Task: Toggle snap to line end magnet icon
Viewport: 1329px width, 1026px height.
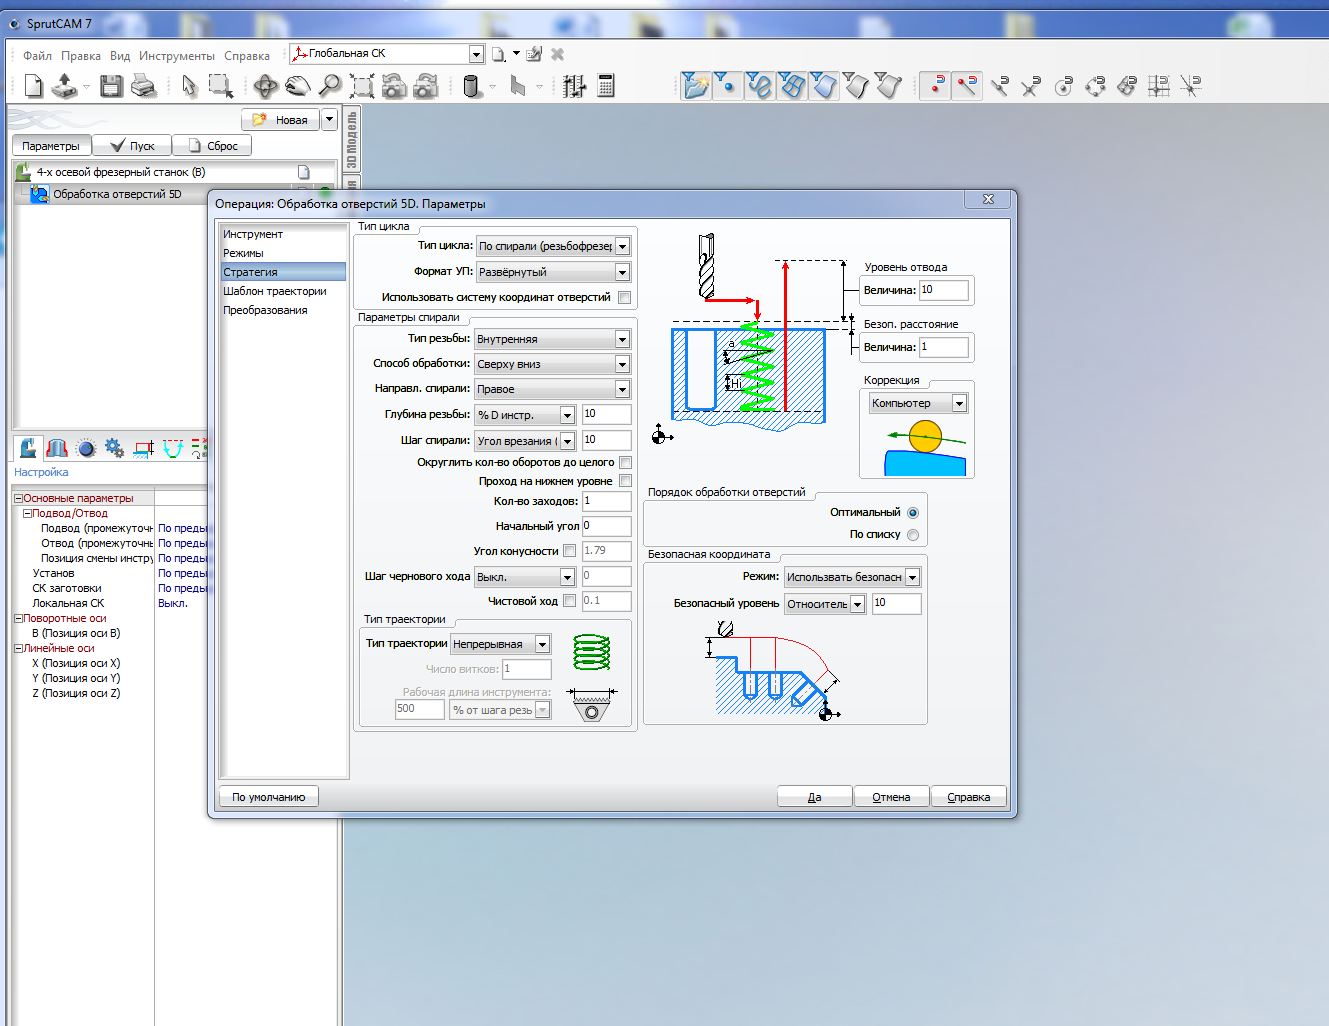Action: pyautogui.click(x=967, y=87)
